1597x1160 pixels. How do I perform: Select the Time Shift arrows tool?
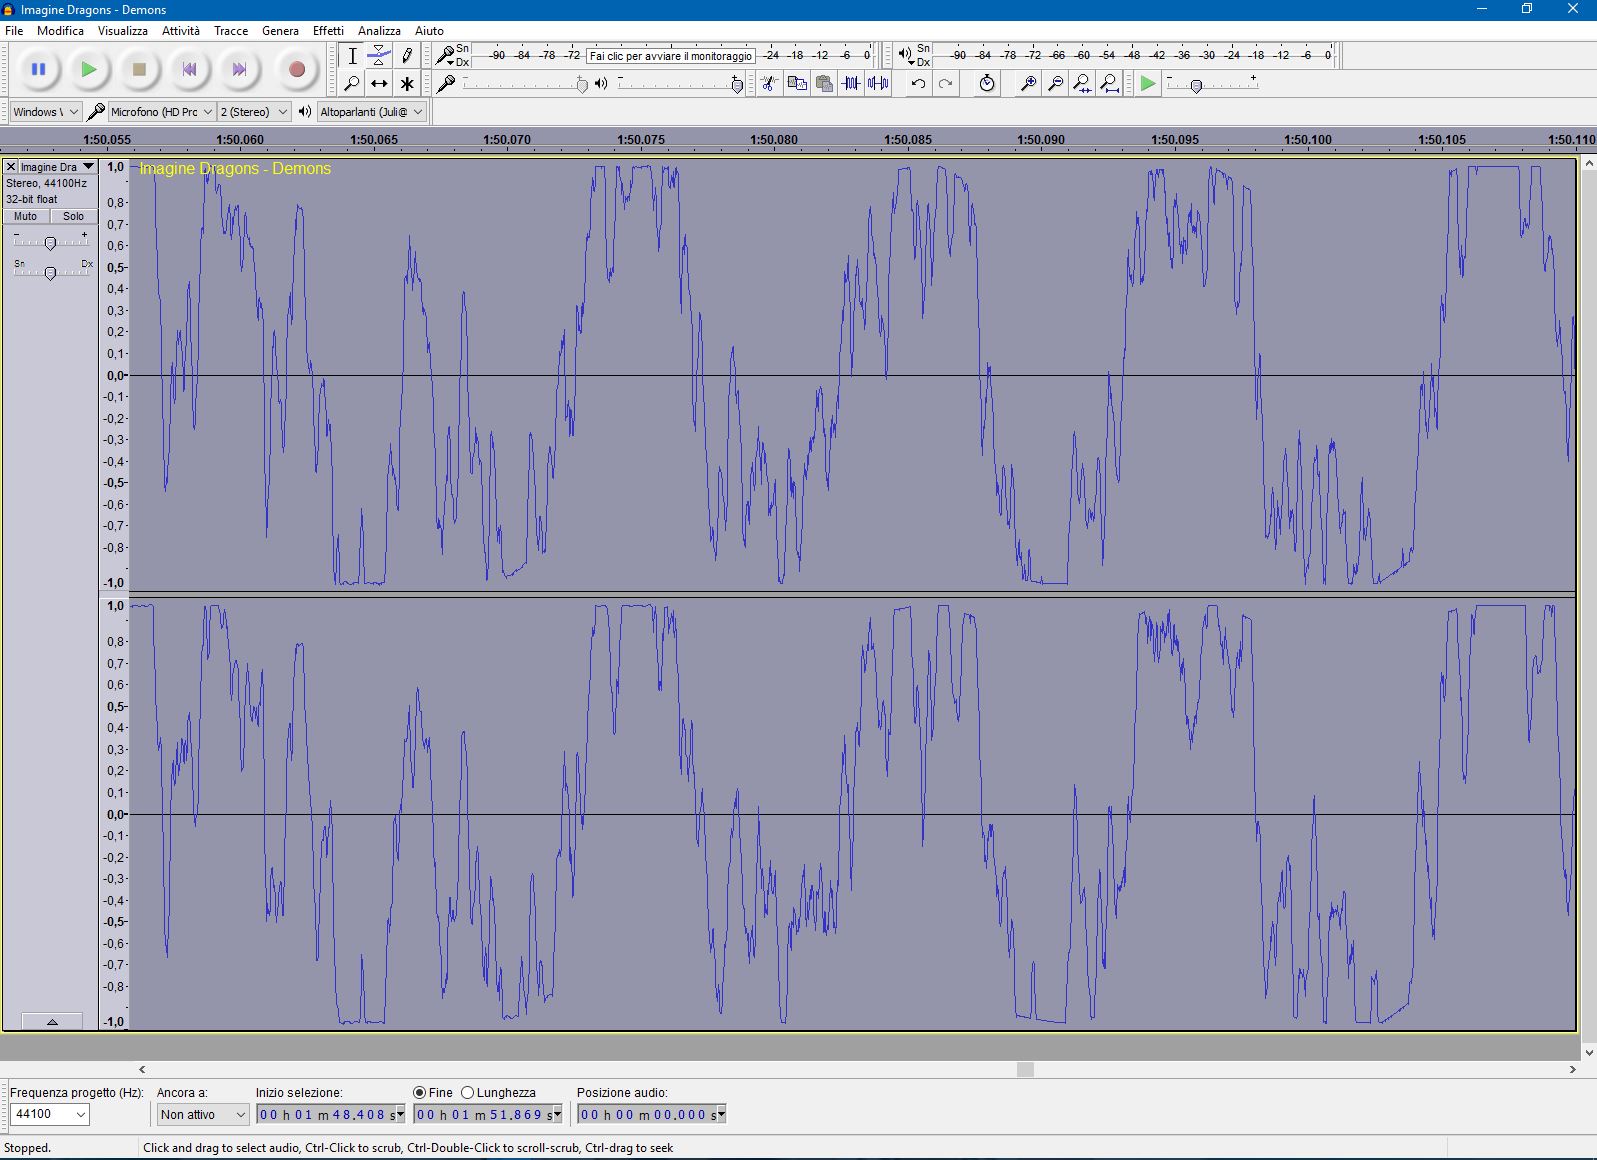click(379, 83)
